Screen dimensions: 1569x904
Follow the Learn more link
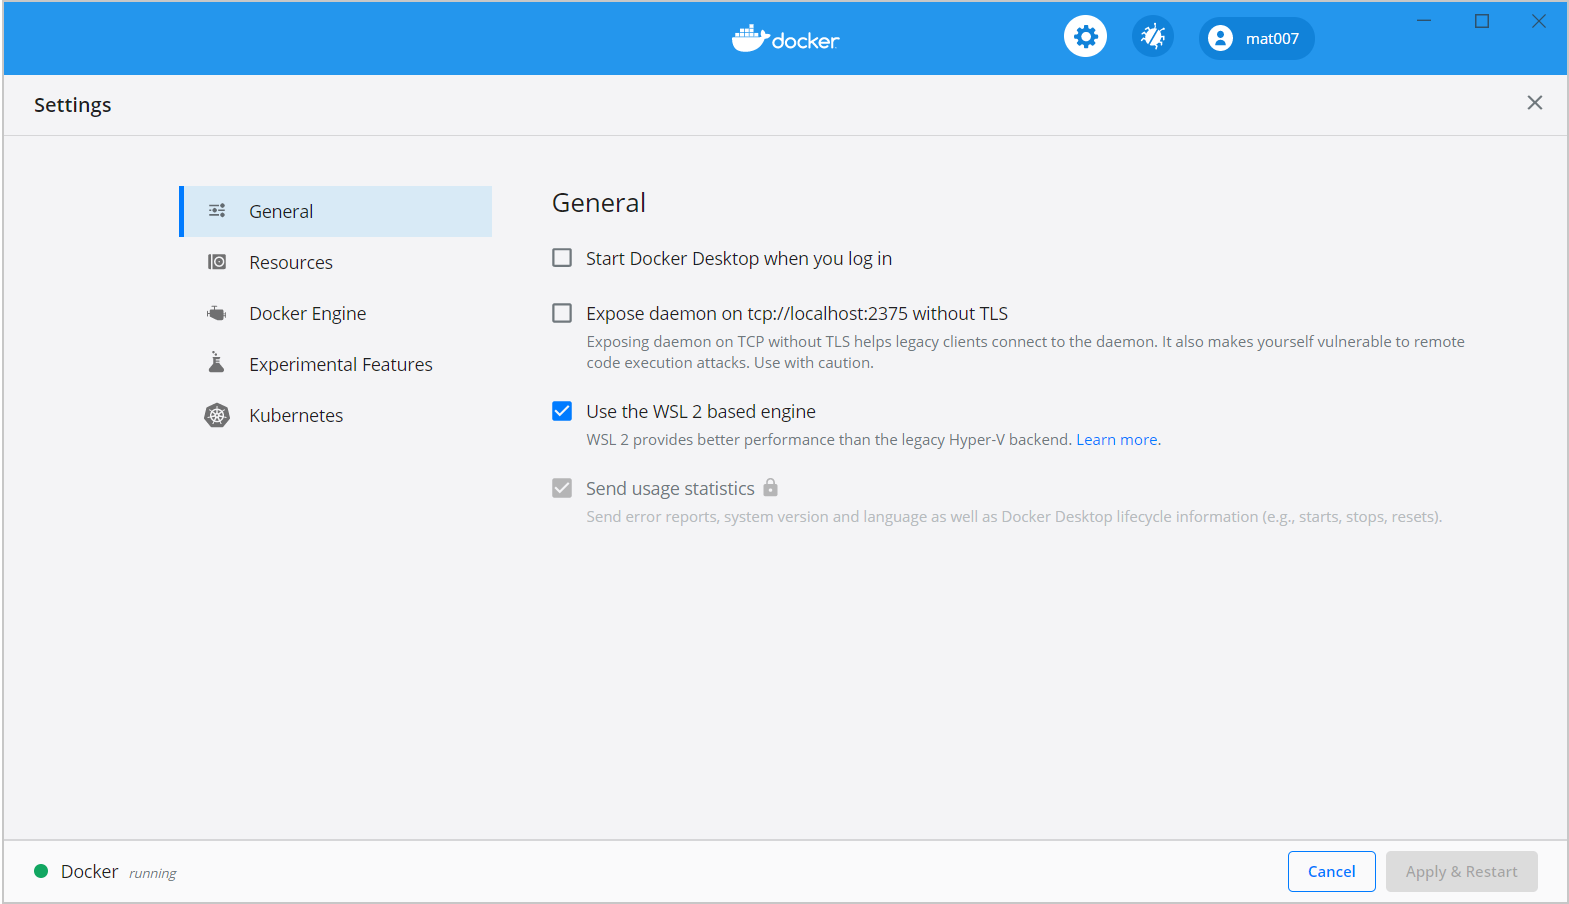coord(1117,440)
